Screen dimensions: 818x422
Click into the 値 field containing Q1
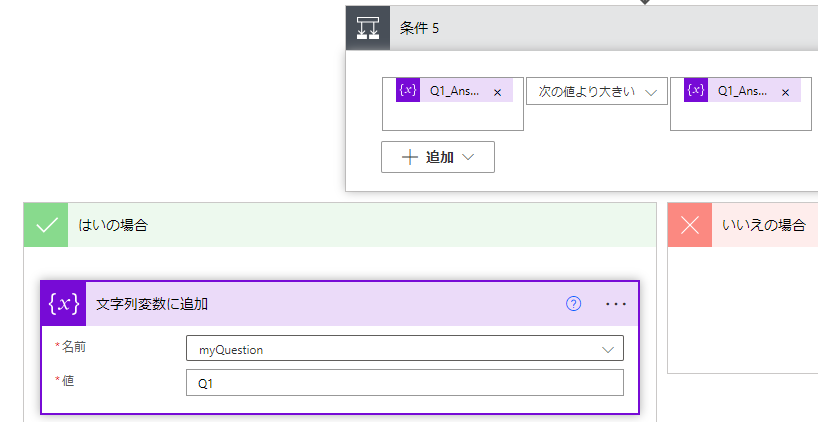[404, 383]
